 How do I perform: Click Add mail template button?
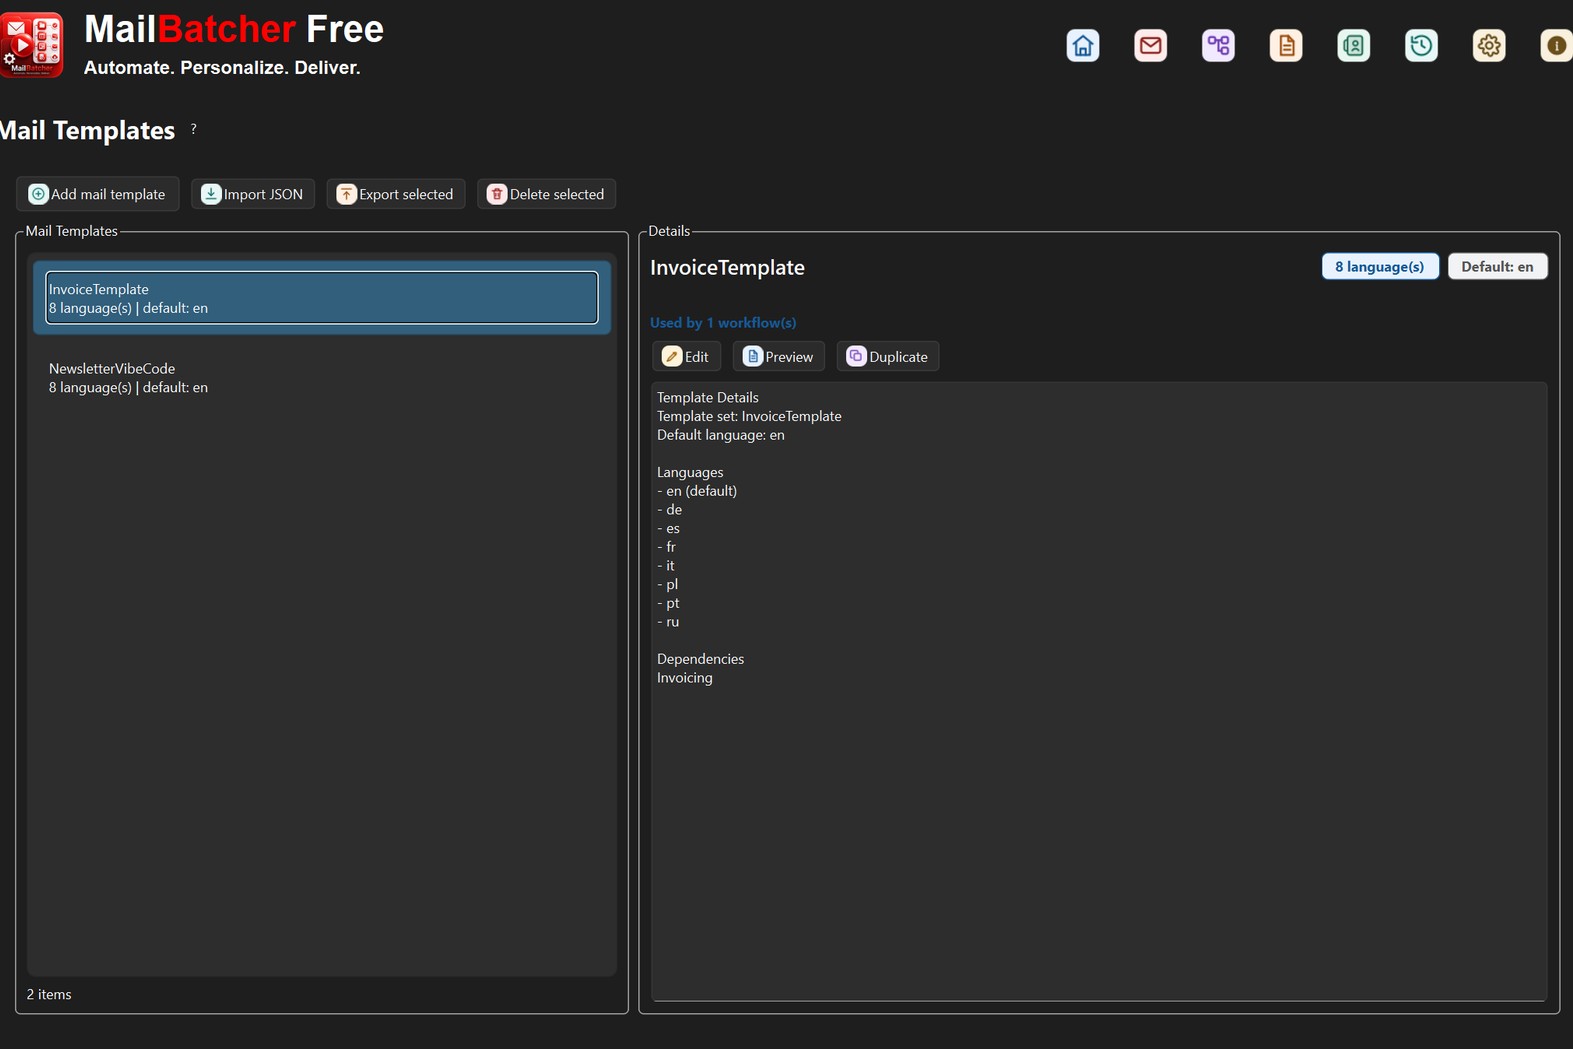coord(98,194)
